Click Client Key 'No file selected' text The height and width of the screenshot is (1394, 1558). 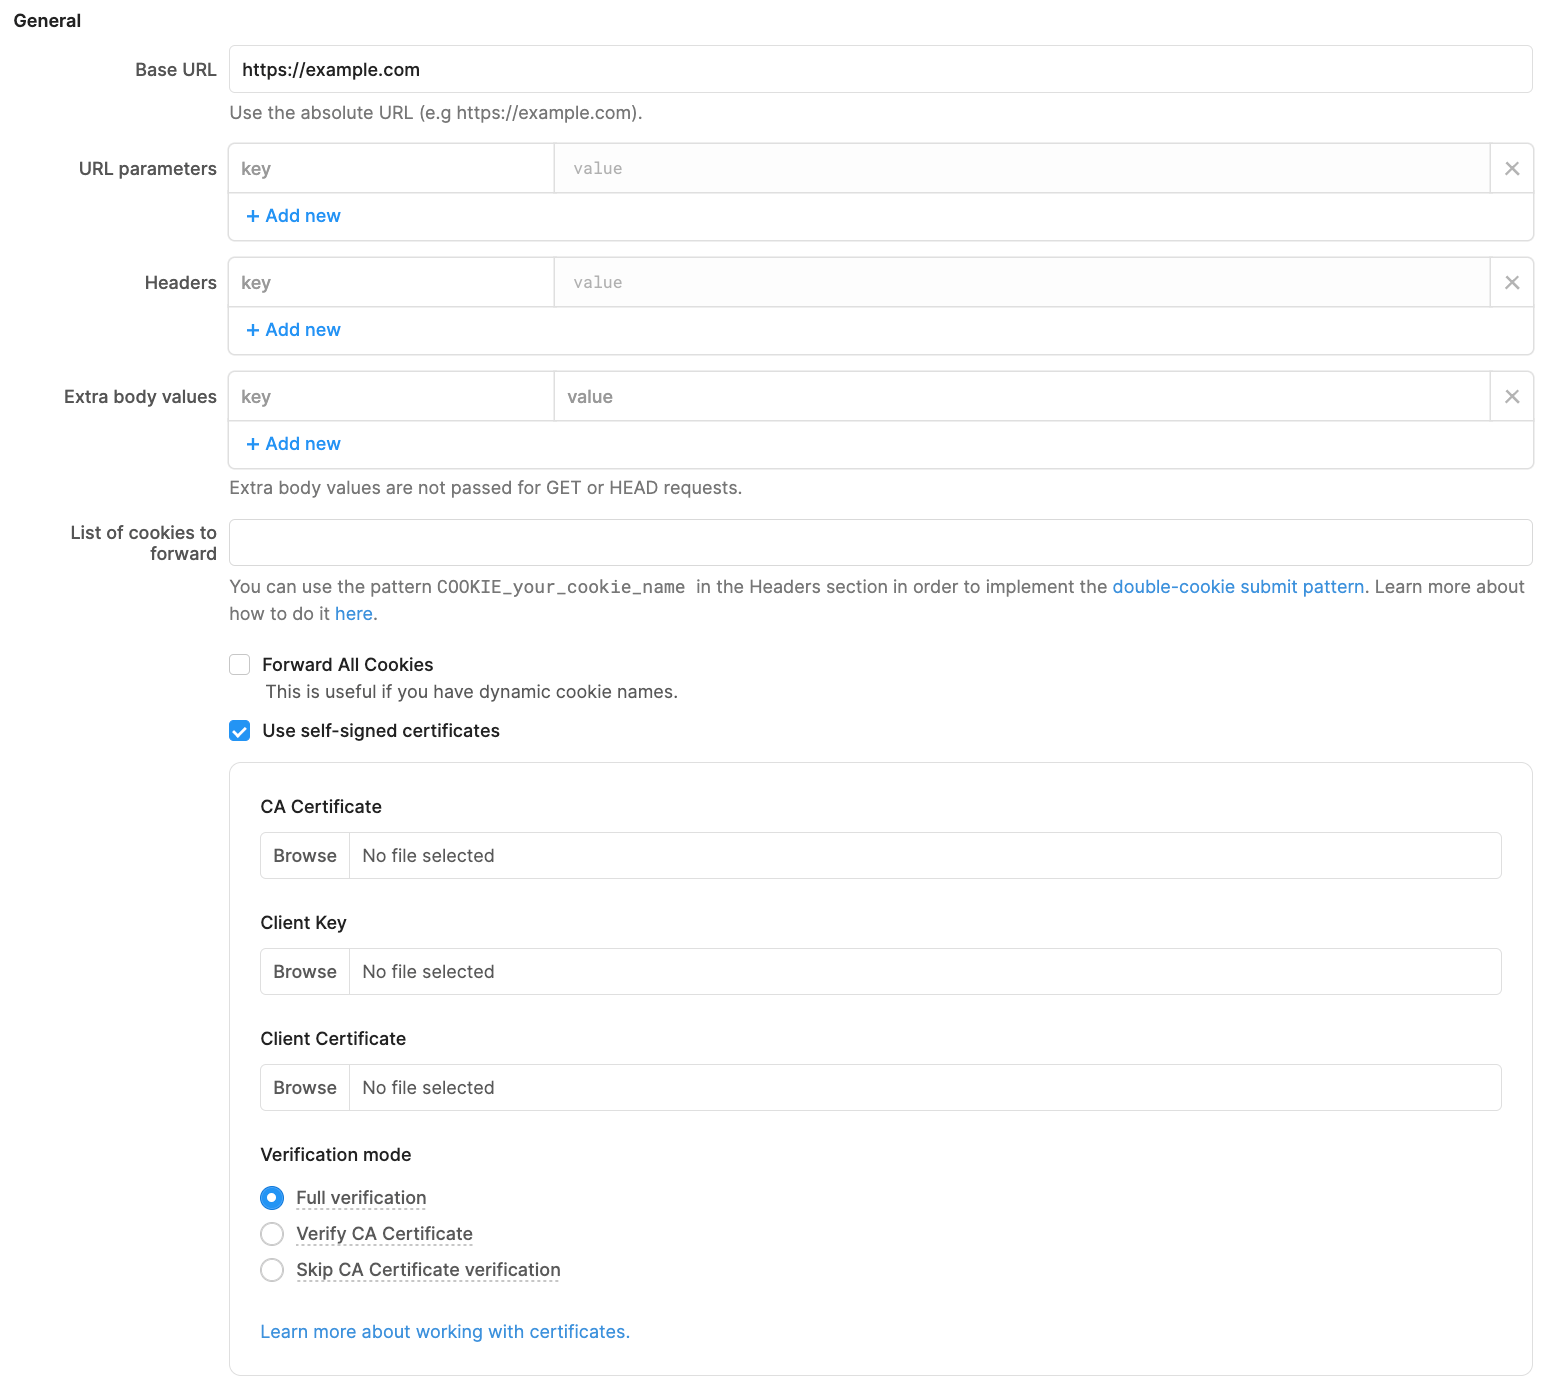[x=428, y=972]
